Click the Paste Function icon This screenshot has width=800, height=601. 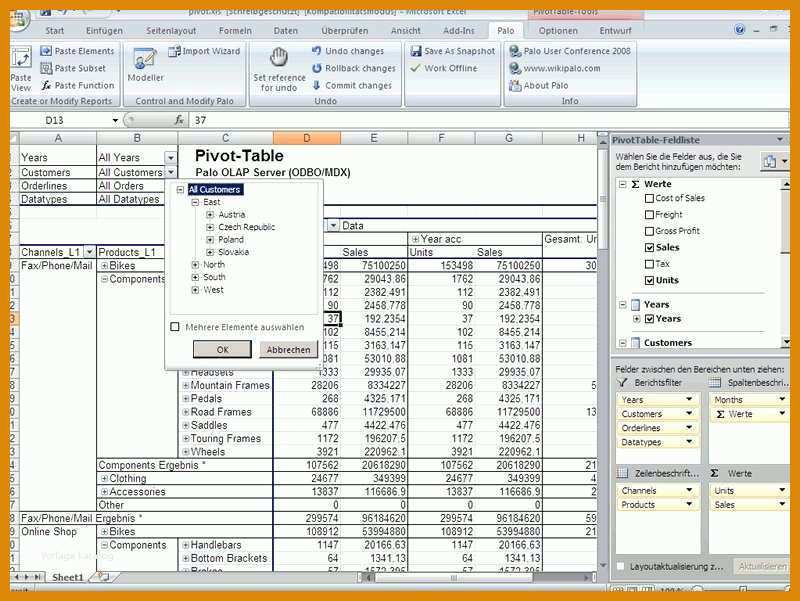tap(46, 85)
